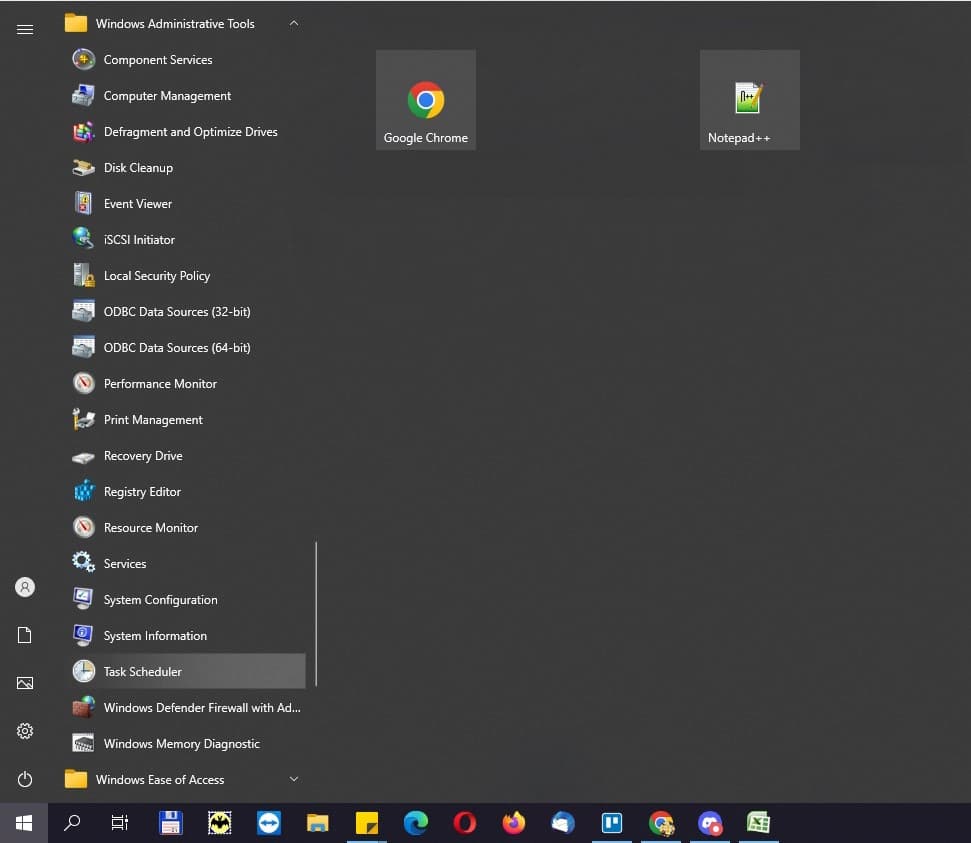971x843 pixels.
Task: Launch Registry Editor
Action: point(185,491)
